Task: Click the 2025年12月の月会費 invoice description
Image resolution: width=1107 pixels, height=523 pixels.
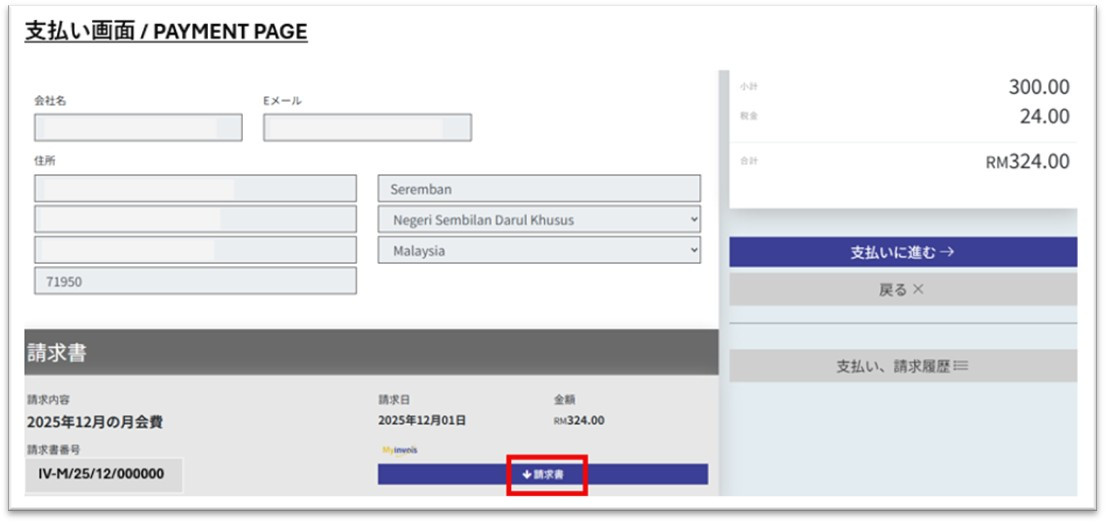Action: tap(95, 422)
